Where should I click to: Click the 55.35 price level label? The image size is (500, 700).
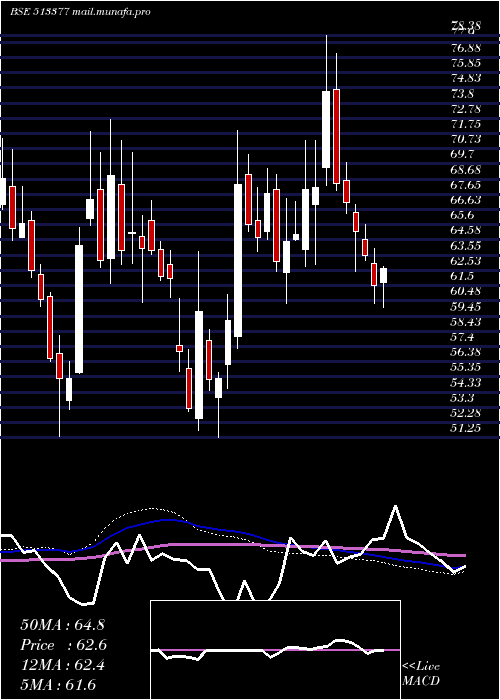click(468, 367)
